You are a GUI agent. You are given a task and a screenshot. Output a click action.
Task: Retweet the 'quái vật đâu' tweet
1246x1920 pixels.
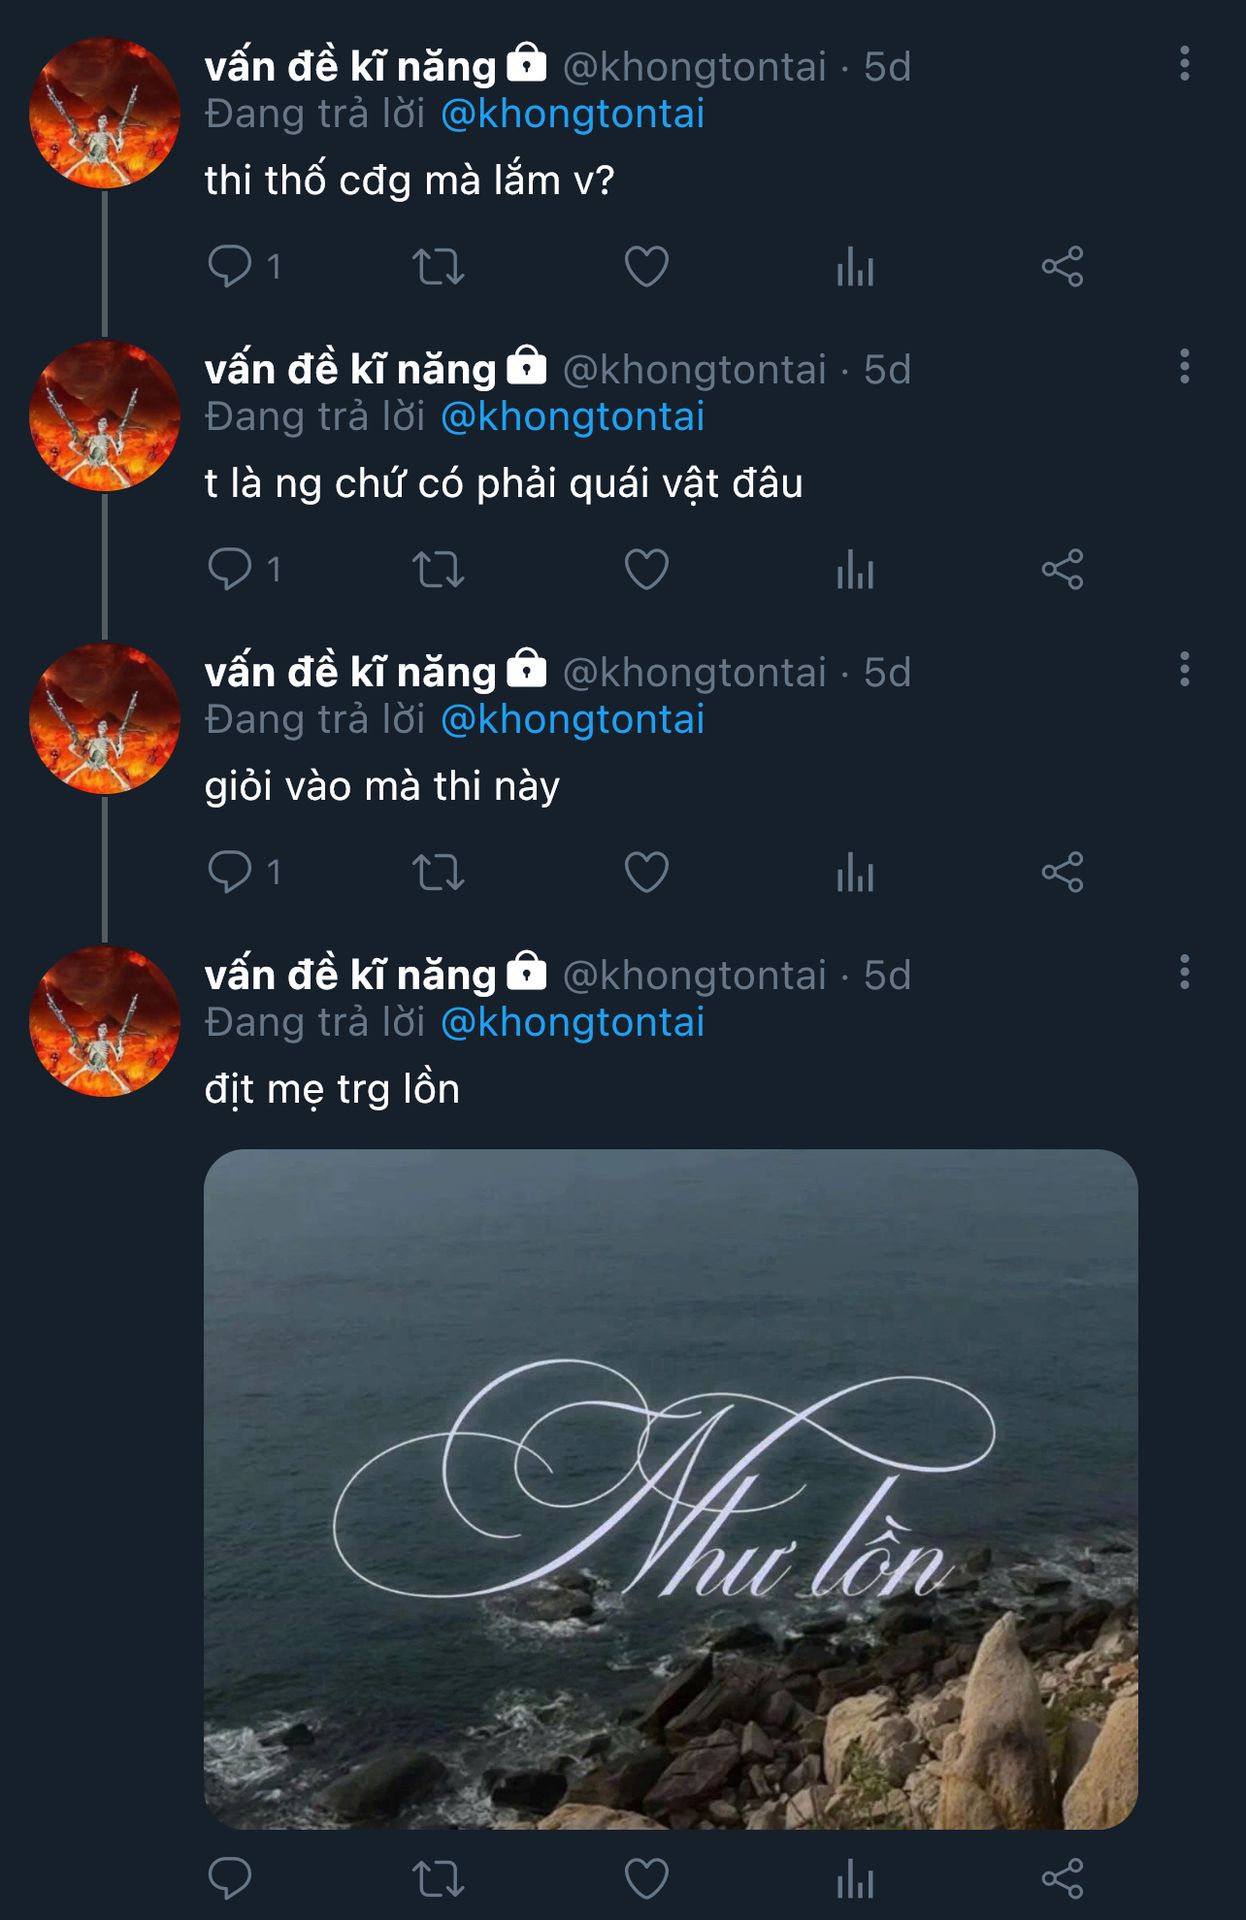click(438, 570)
